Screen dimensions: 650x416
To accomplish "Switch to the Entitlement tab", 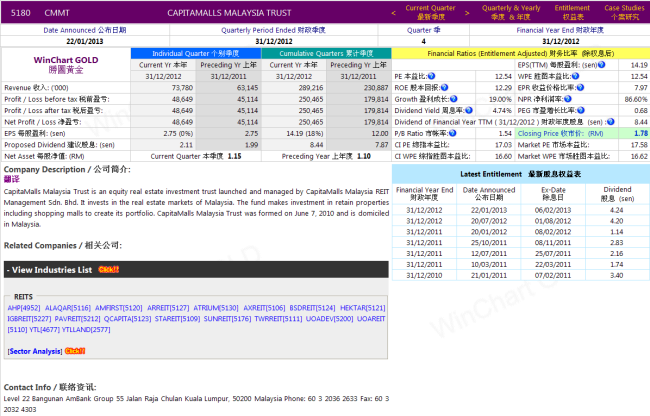I will pos(572,12).
